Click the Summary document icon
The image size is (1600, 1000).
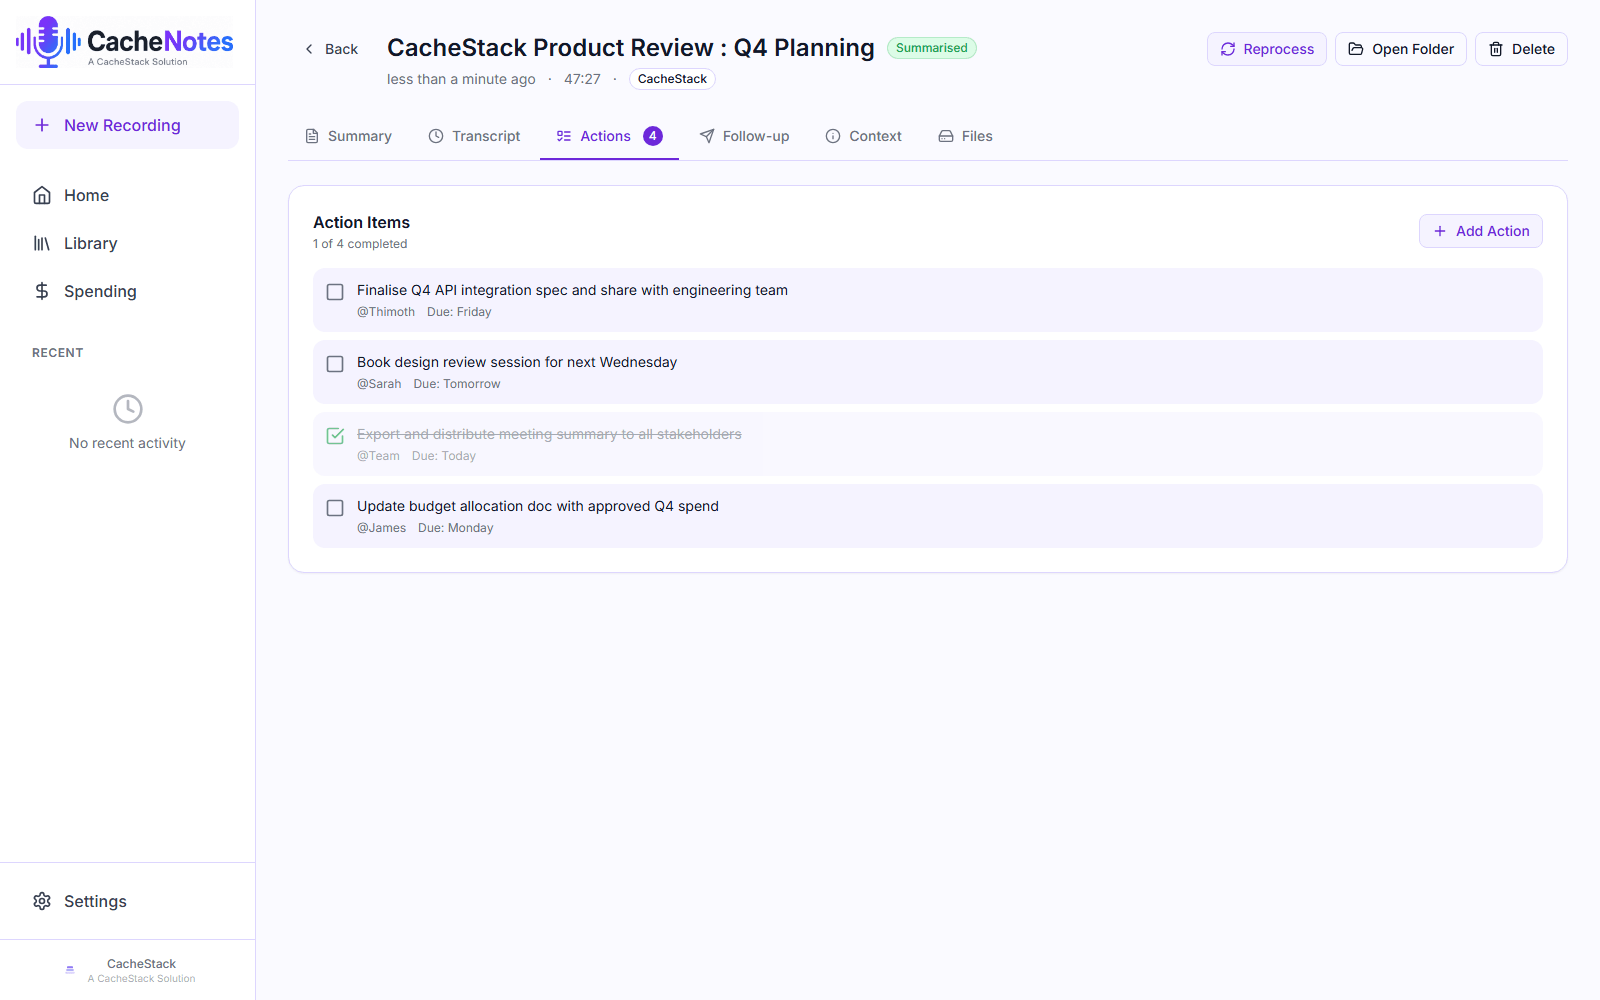(312, 136)
